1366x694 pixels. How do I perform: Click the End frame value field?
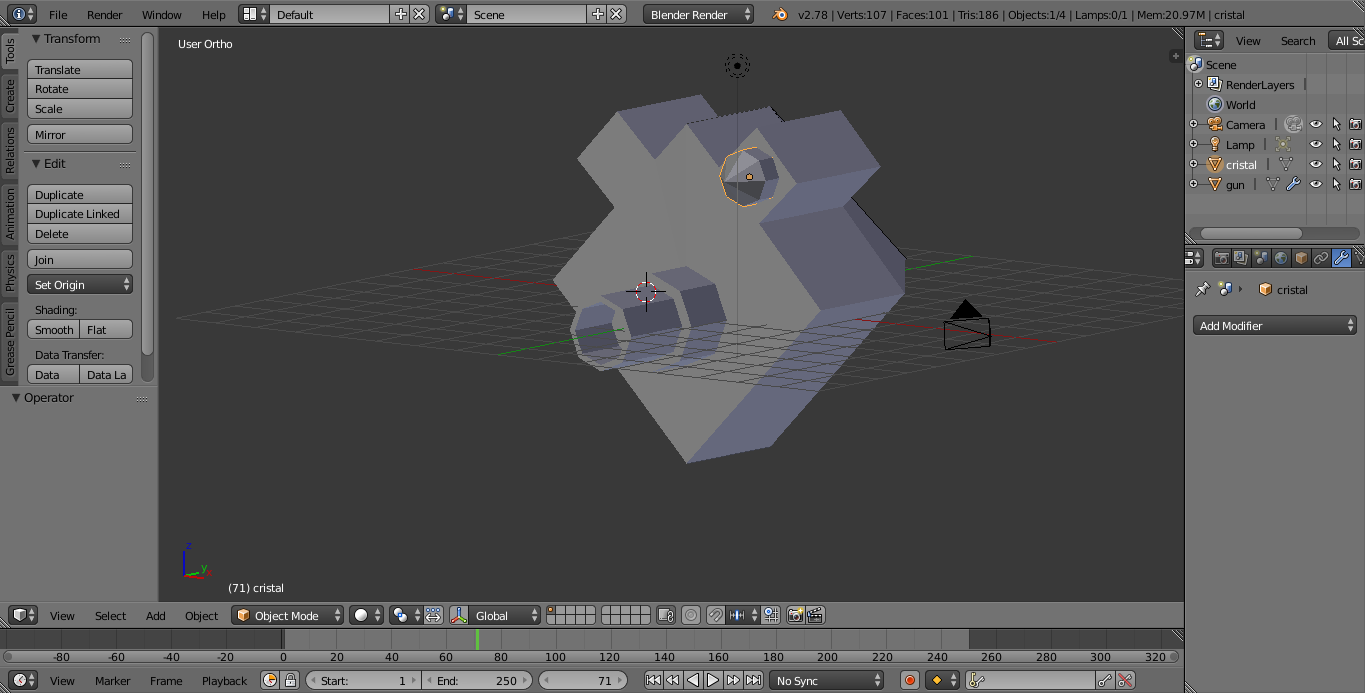pos(478,681)
